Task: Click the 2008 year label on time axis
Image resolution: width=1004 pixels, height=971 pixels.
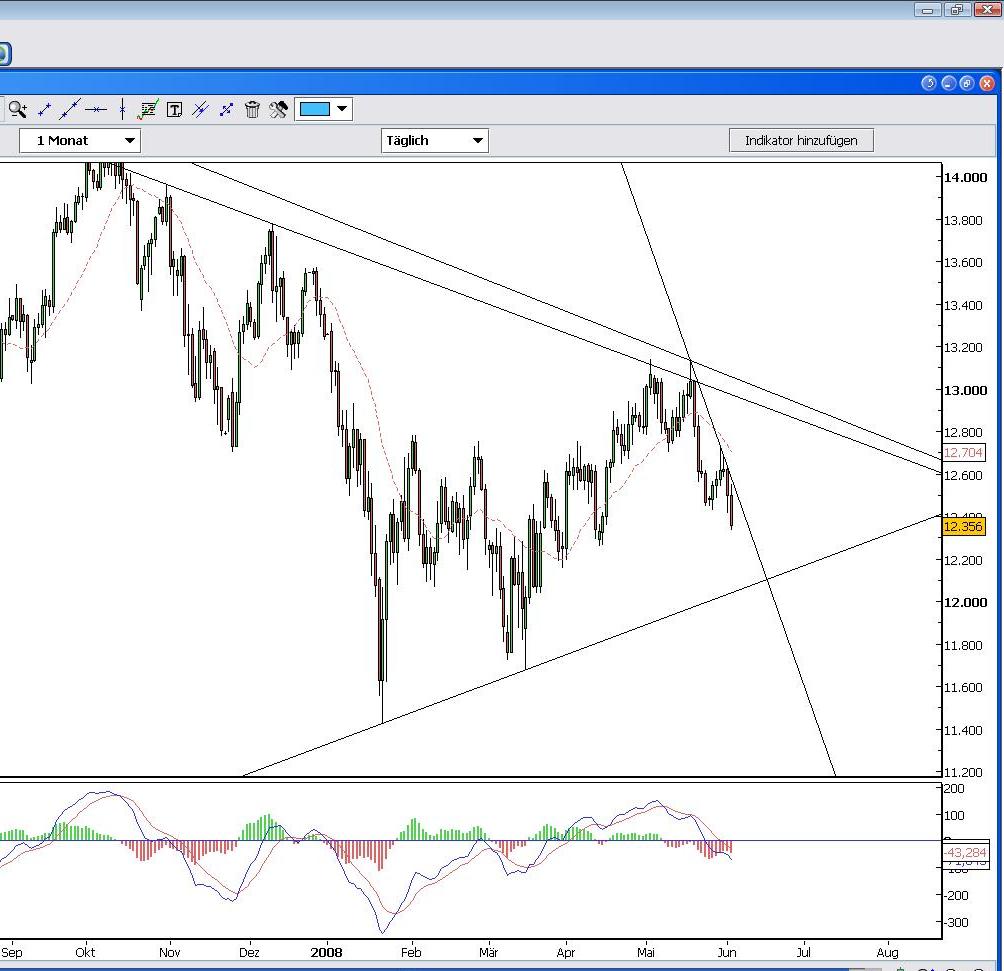Action: point(327,952)
